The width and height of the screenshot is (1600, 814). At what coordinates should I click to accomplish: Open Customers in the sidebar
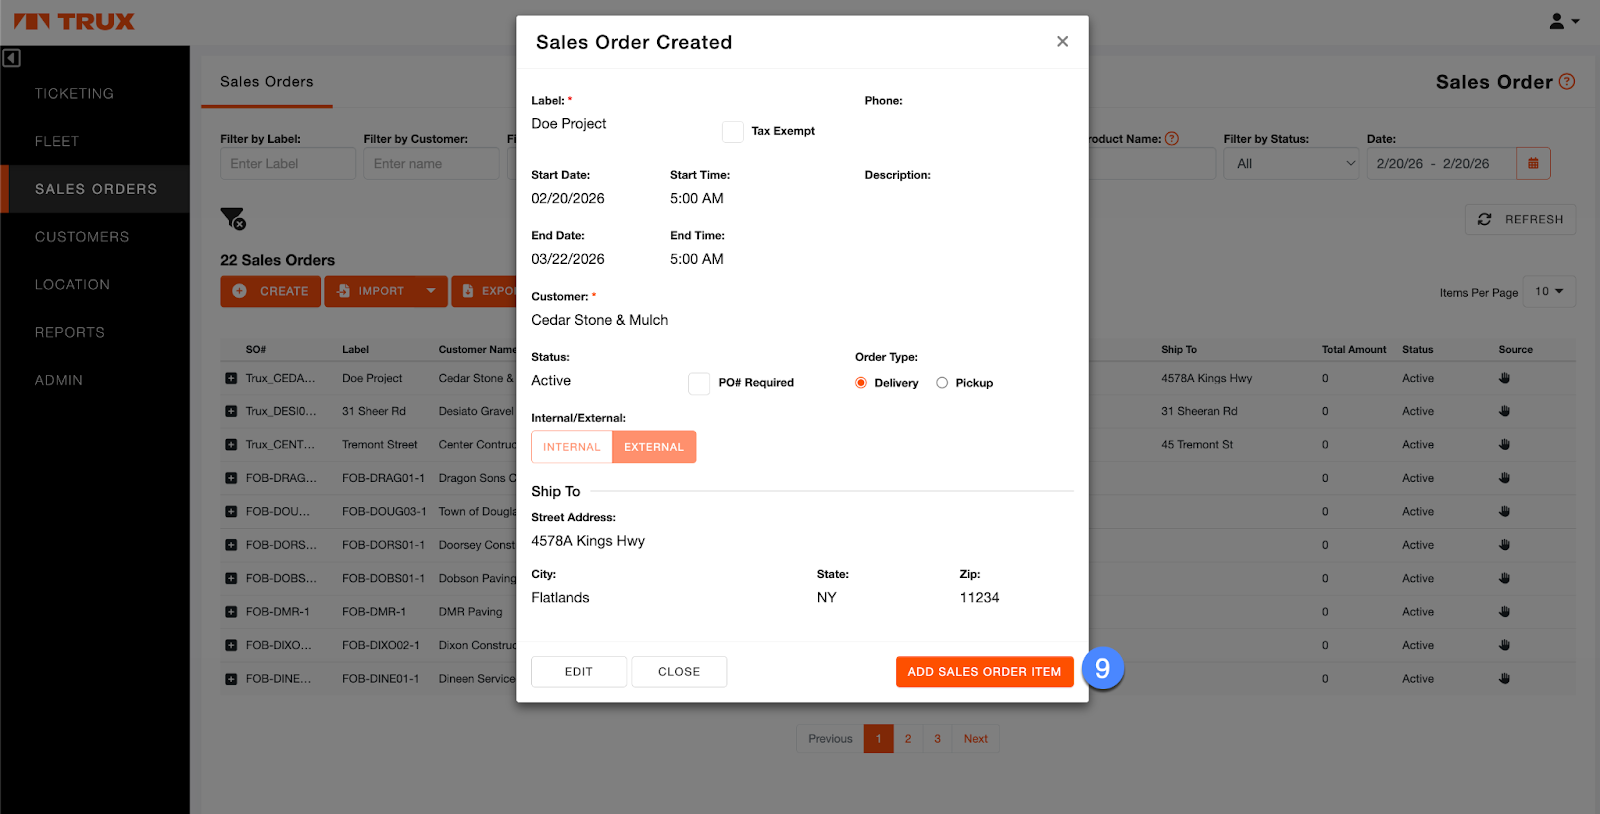click(x=82, y=237)
